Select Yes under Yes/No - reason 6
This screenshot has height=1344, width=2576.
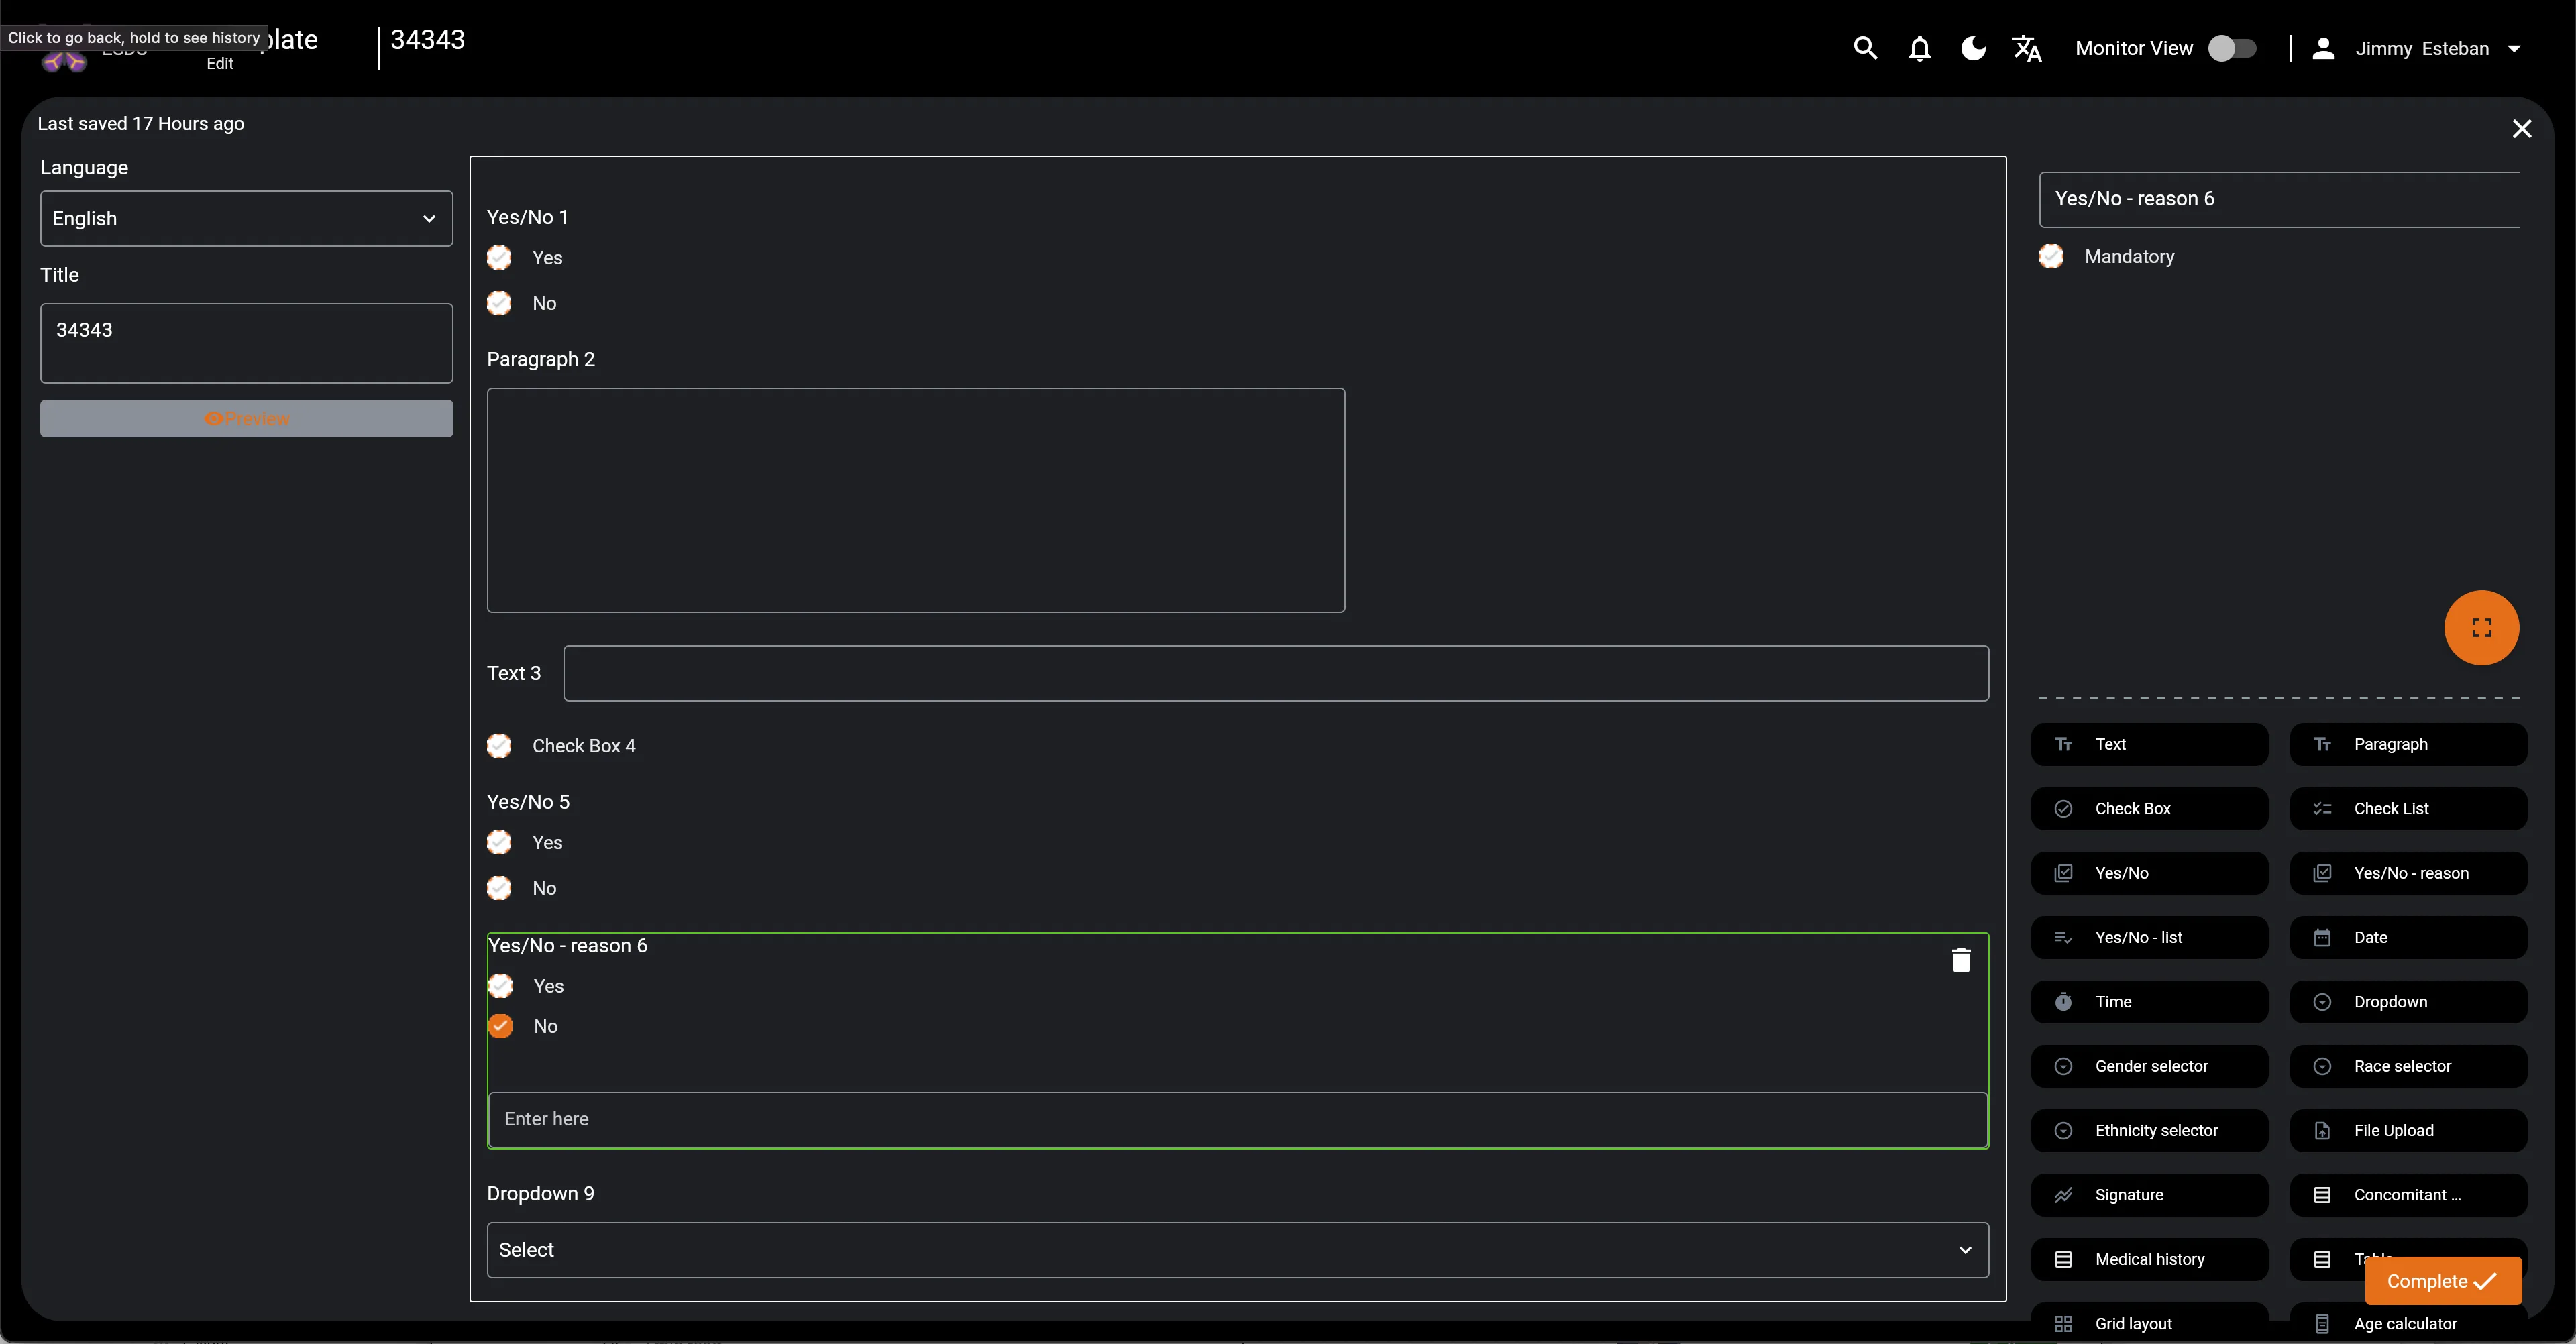click(x=501, y=986)
